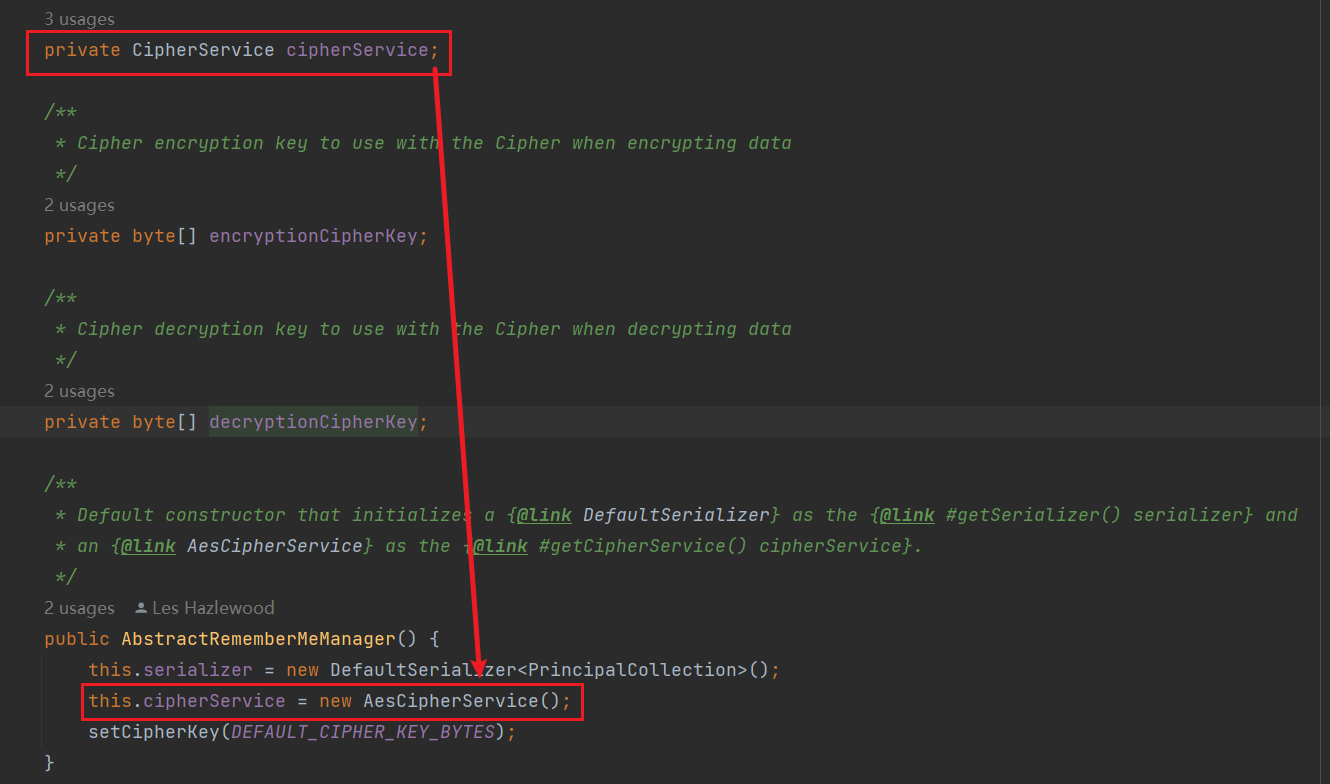Place the cursor on the cipherService field declaration name

coord(357,50)
